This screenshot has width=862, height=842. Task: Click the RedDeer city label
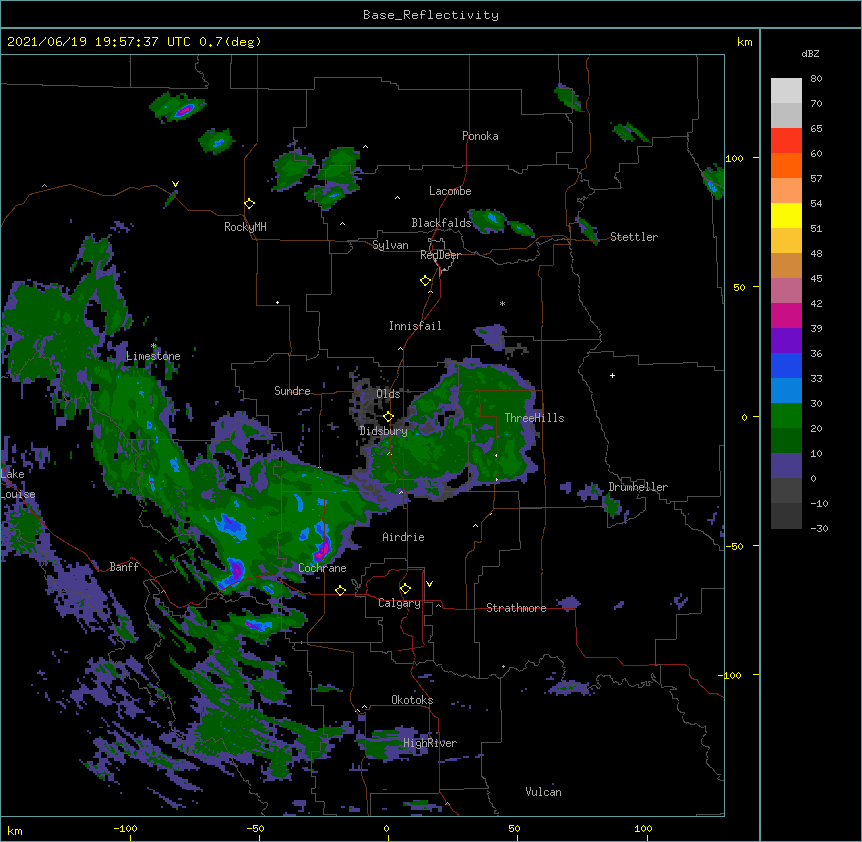[440, 255]
